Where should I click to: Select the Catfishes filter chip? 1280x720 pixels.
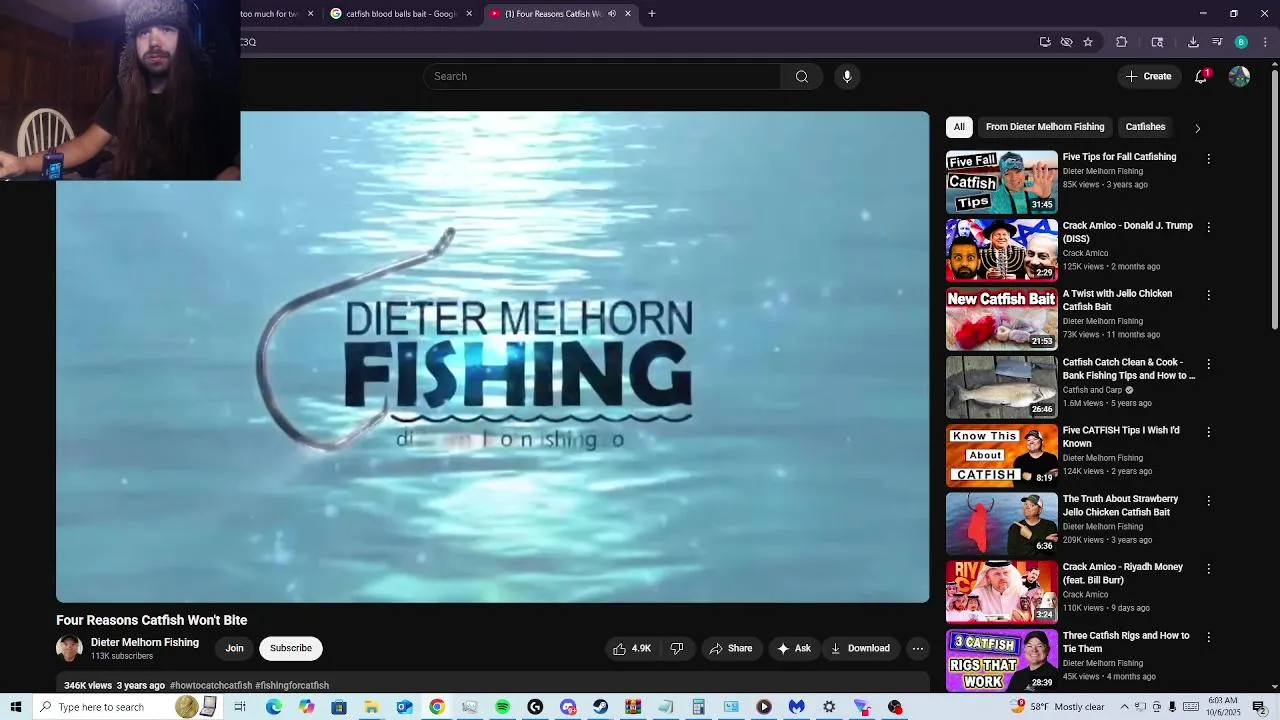pyautogui.click(x=1145, y=127)
